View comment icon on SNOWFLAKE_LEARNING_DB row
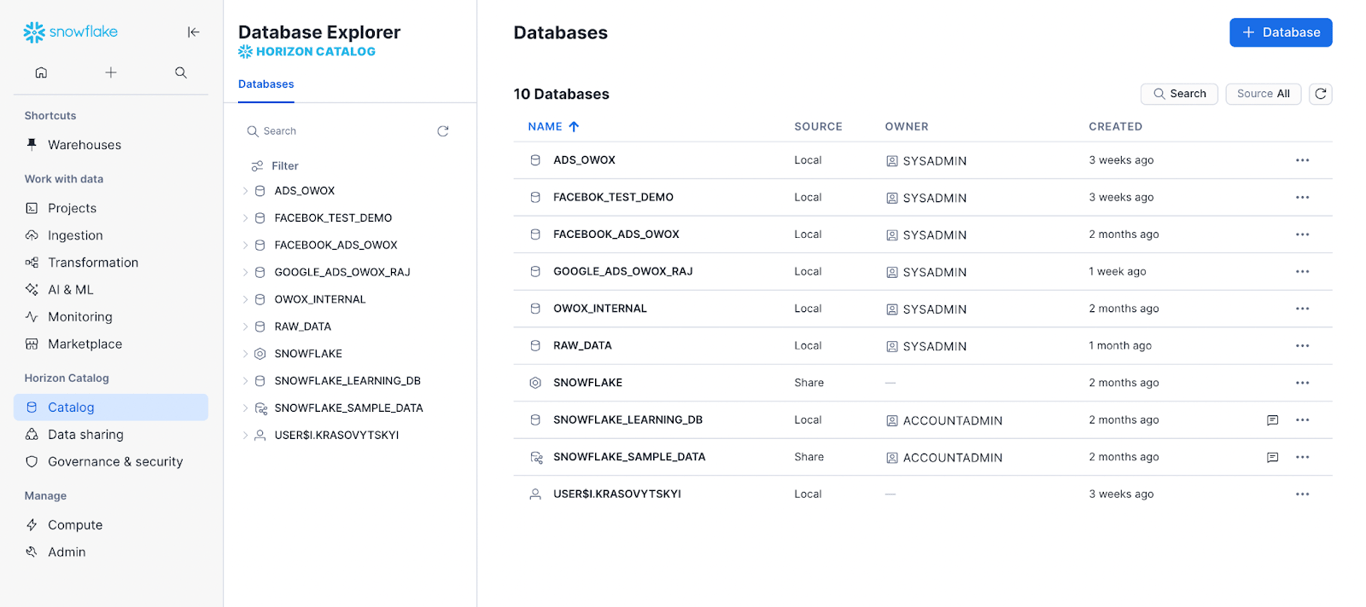The image size is (1366, 607). tap(1272, 420)
